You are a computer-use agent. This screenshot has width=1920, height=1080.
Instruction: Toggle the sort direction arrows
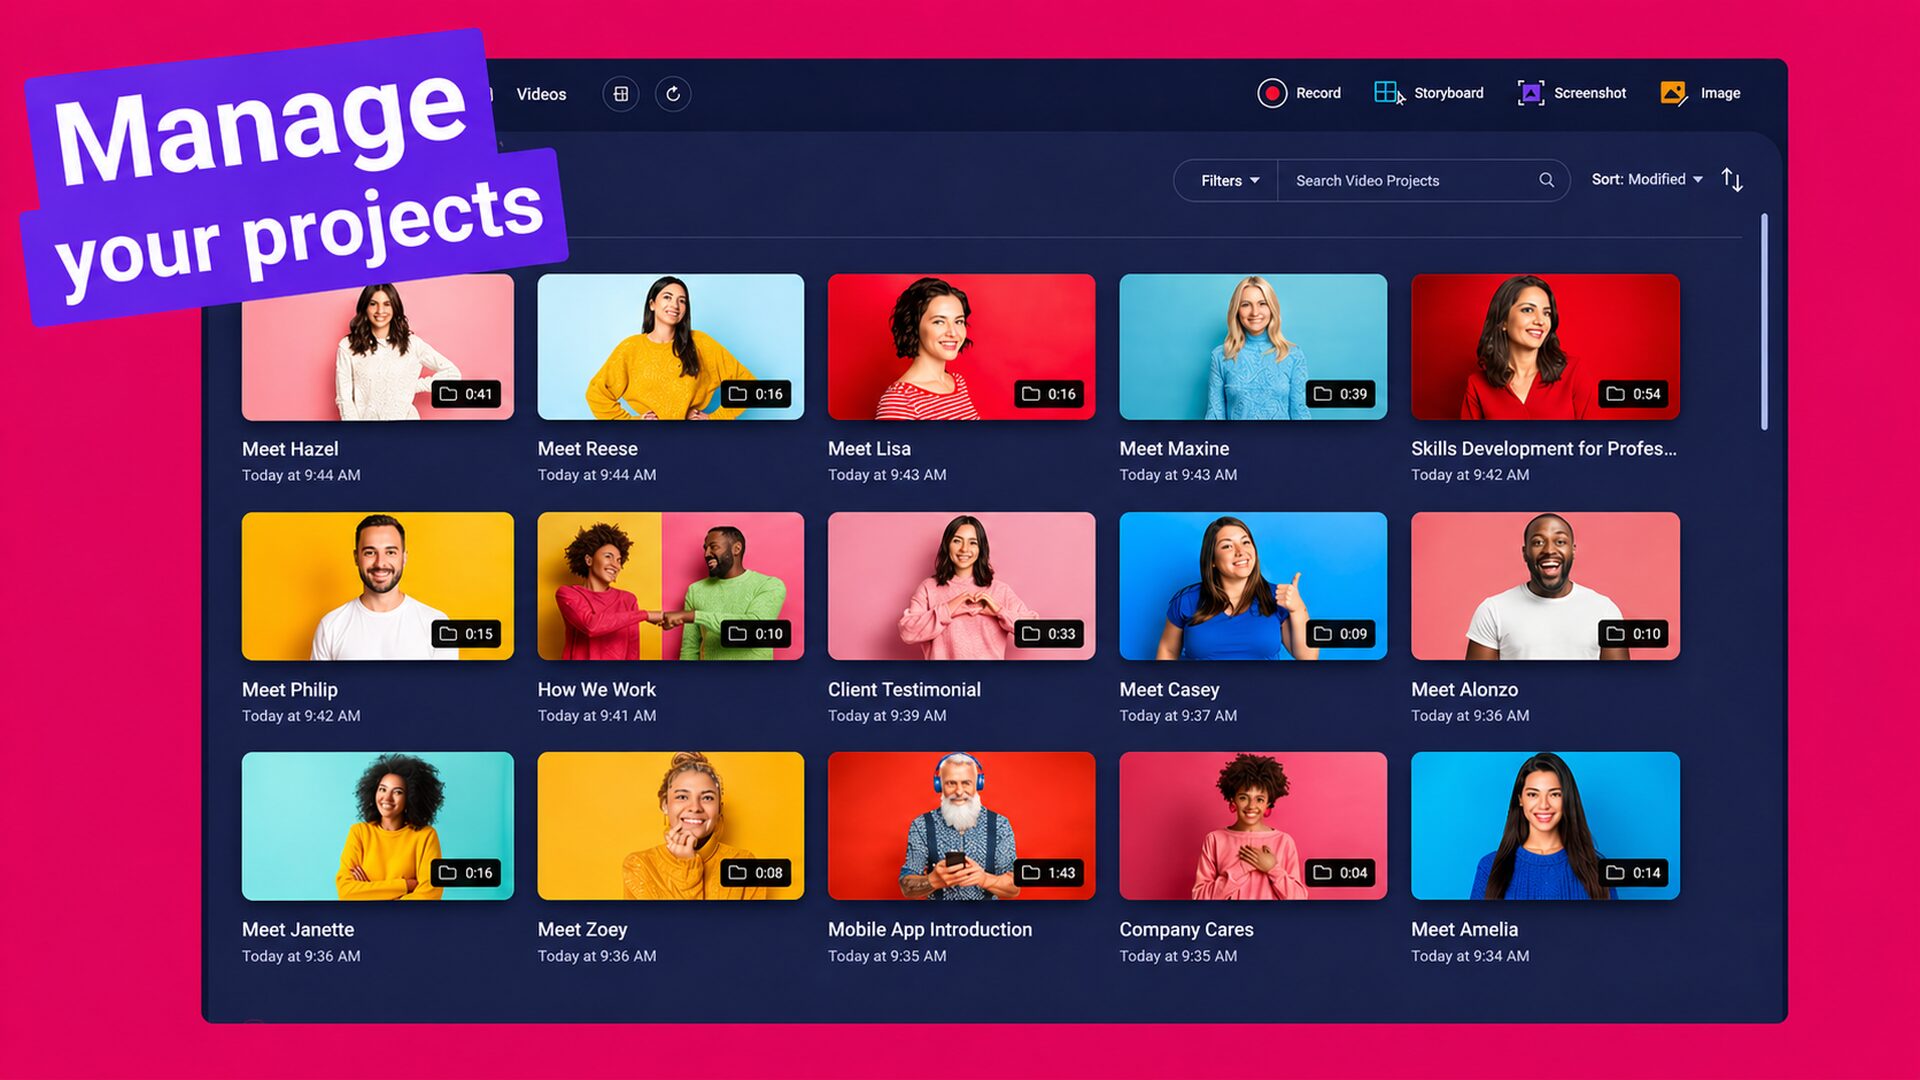[1732, 180]
